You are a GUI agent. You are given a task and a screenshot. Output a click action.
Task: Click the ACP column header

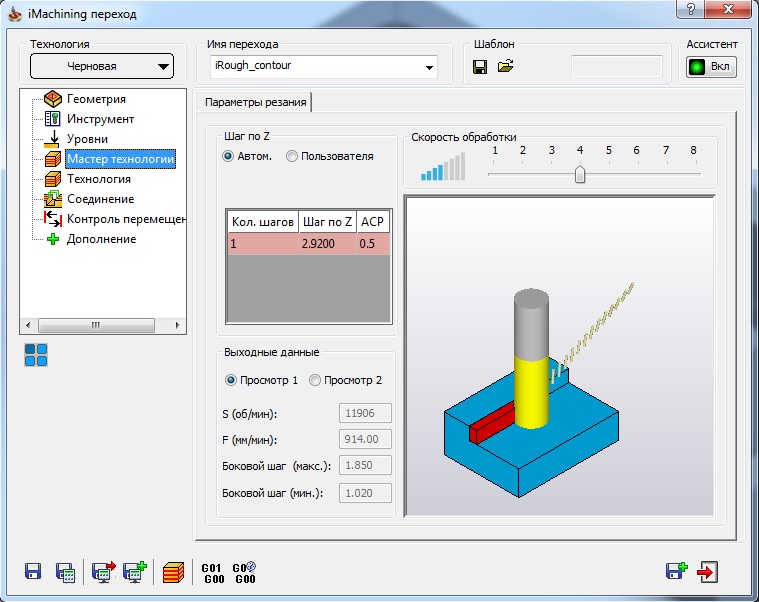click(373, 222)
